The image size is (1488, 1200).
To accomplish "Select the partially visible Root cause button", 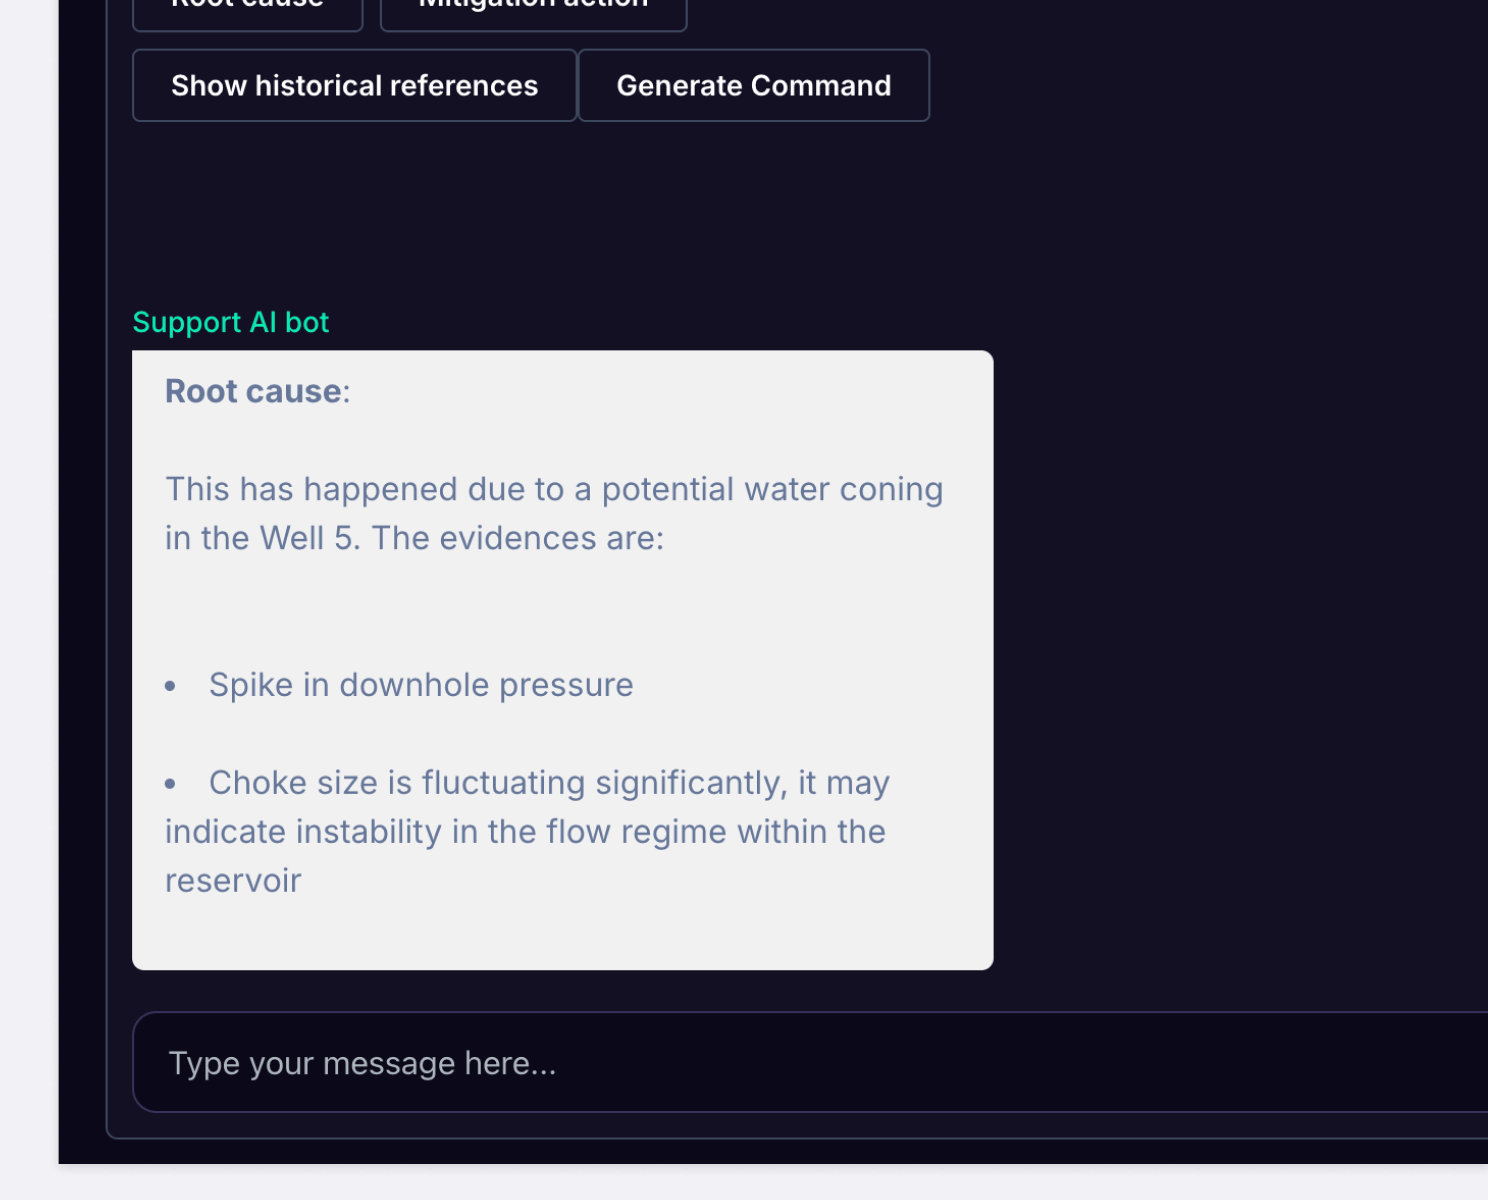I will (247, 12).
